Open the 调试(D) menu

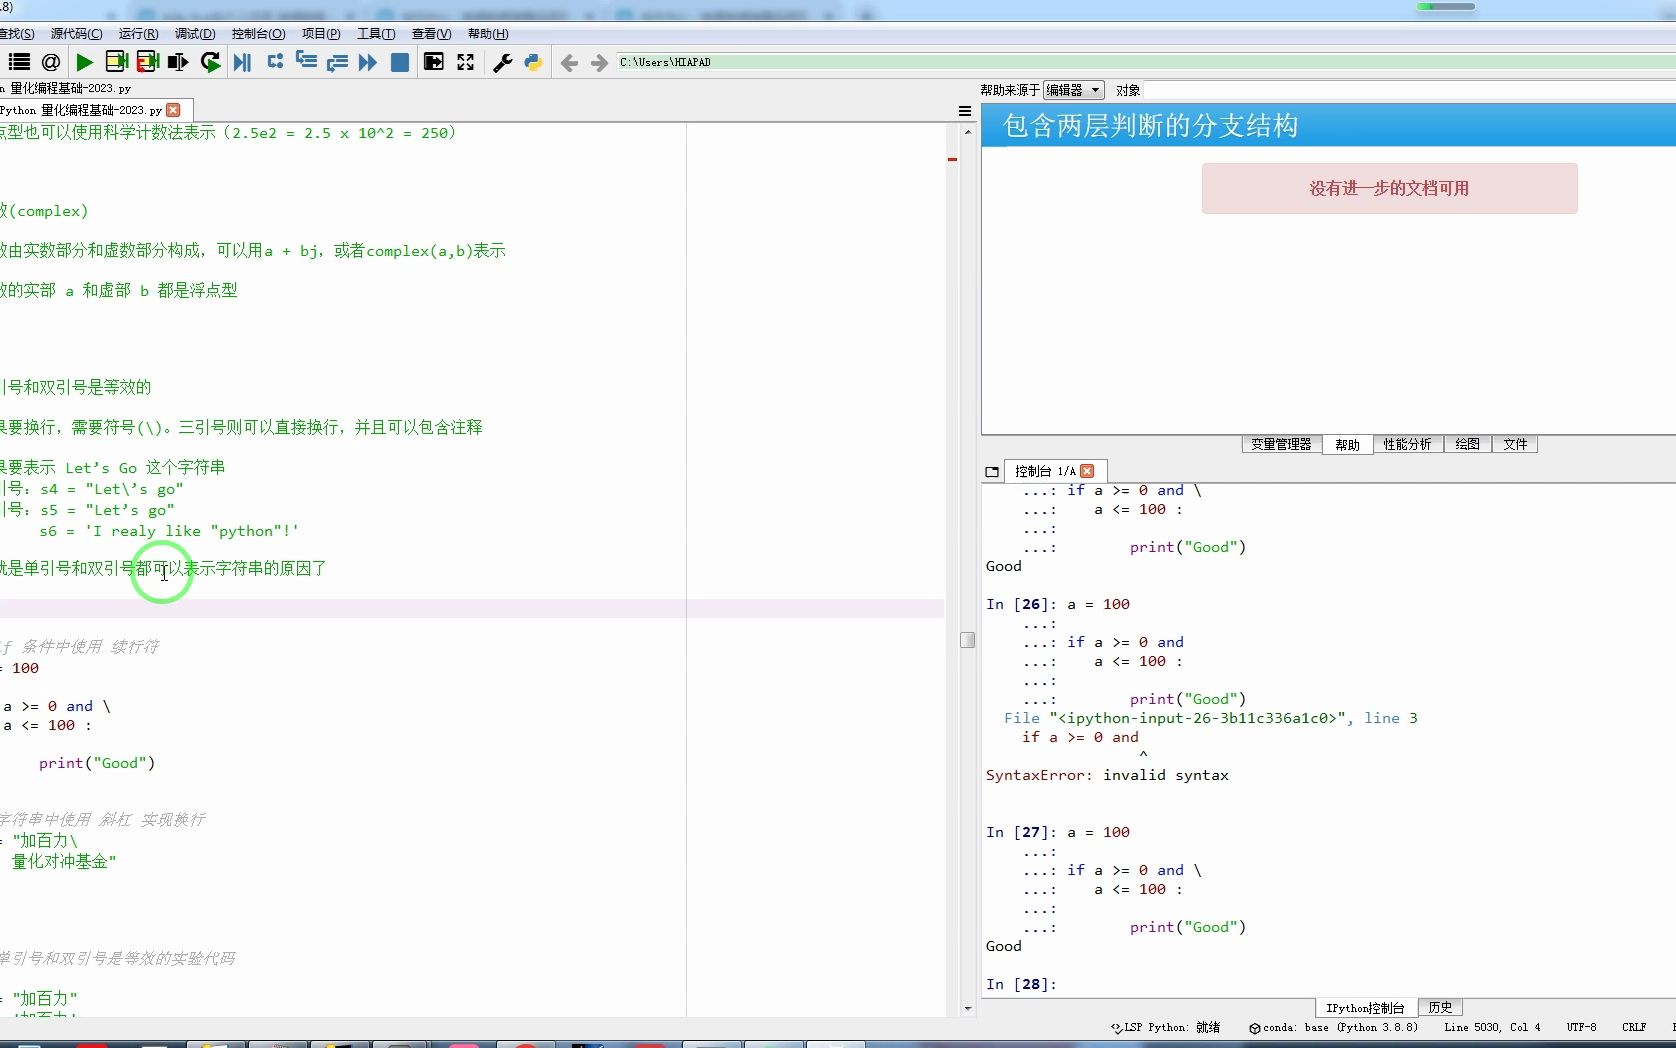point(195,34)
